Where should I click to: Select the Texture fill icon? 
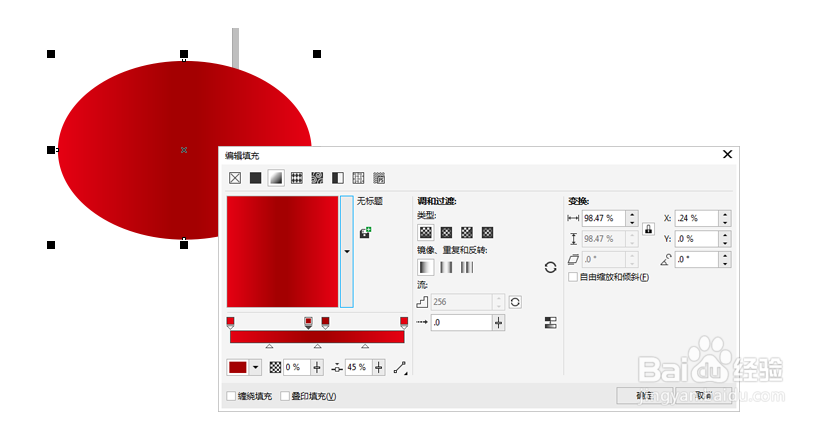359,178
